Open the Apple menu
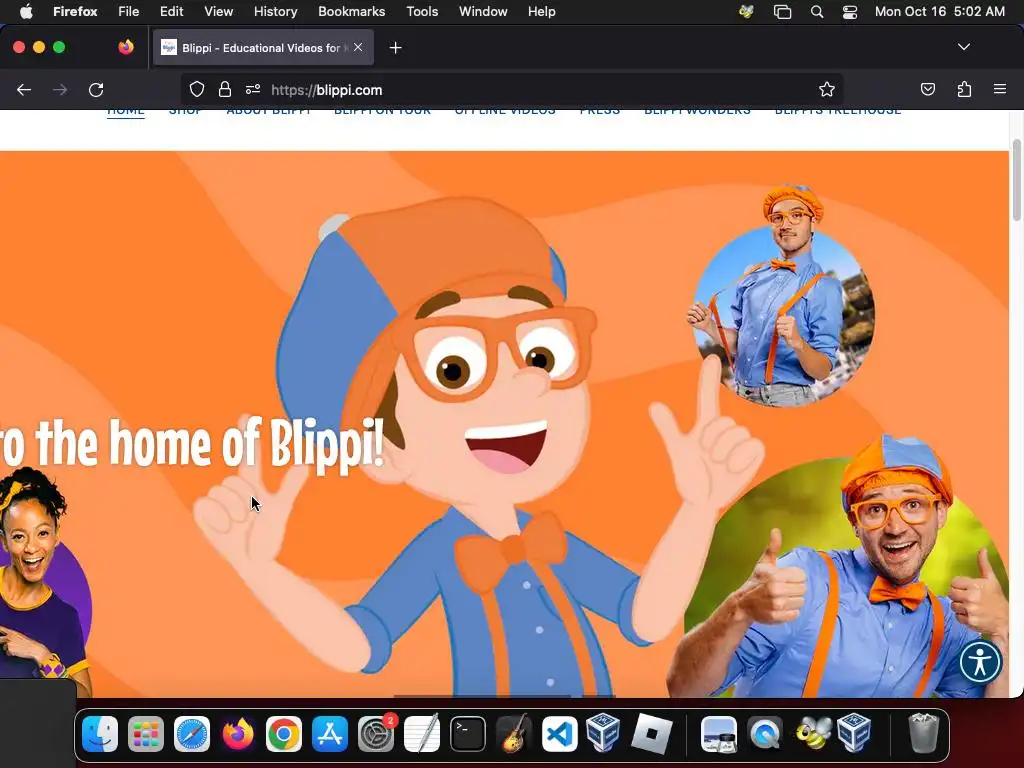The height and width of the screenshot is (768, 1024). coord(25,12)
